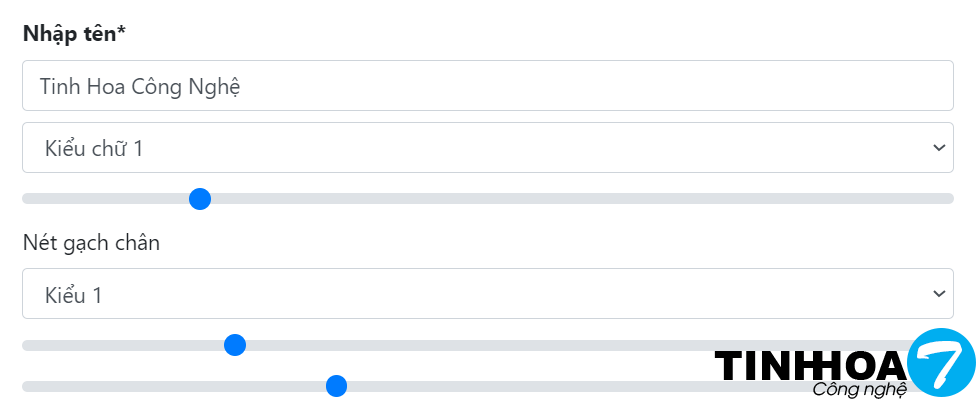Click the blue 7 logo icon
Image resolution: width=978 pixels, height=407 pixels.
point(940,362)
